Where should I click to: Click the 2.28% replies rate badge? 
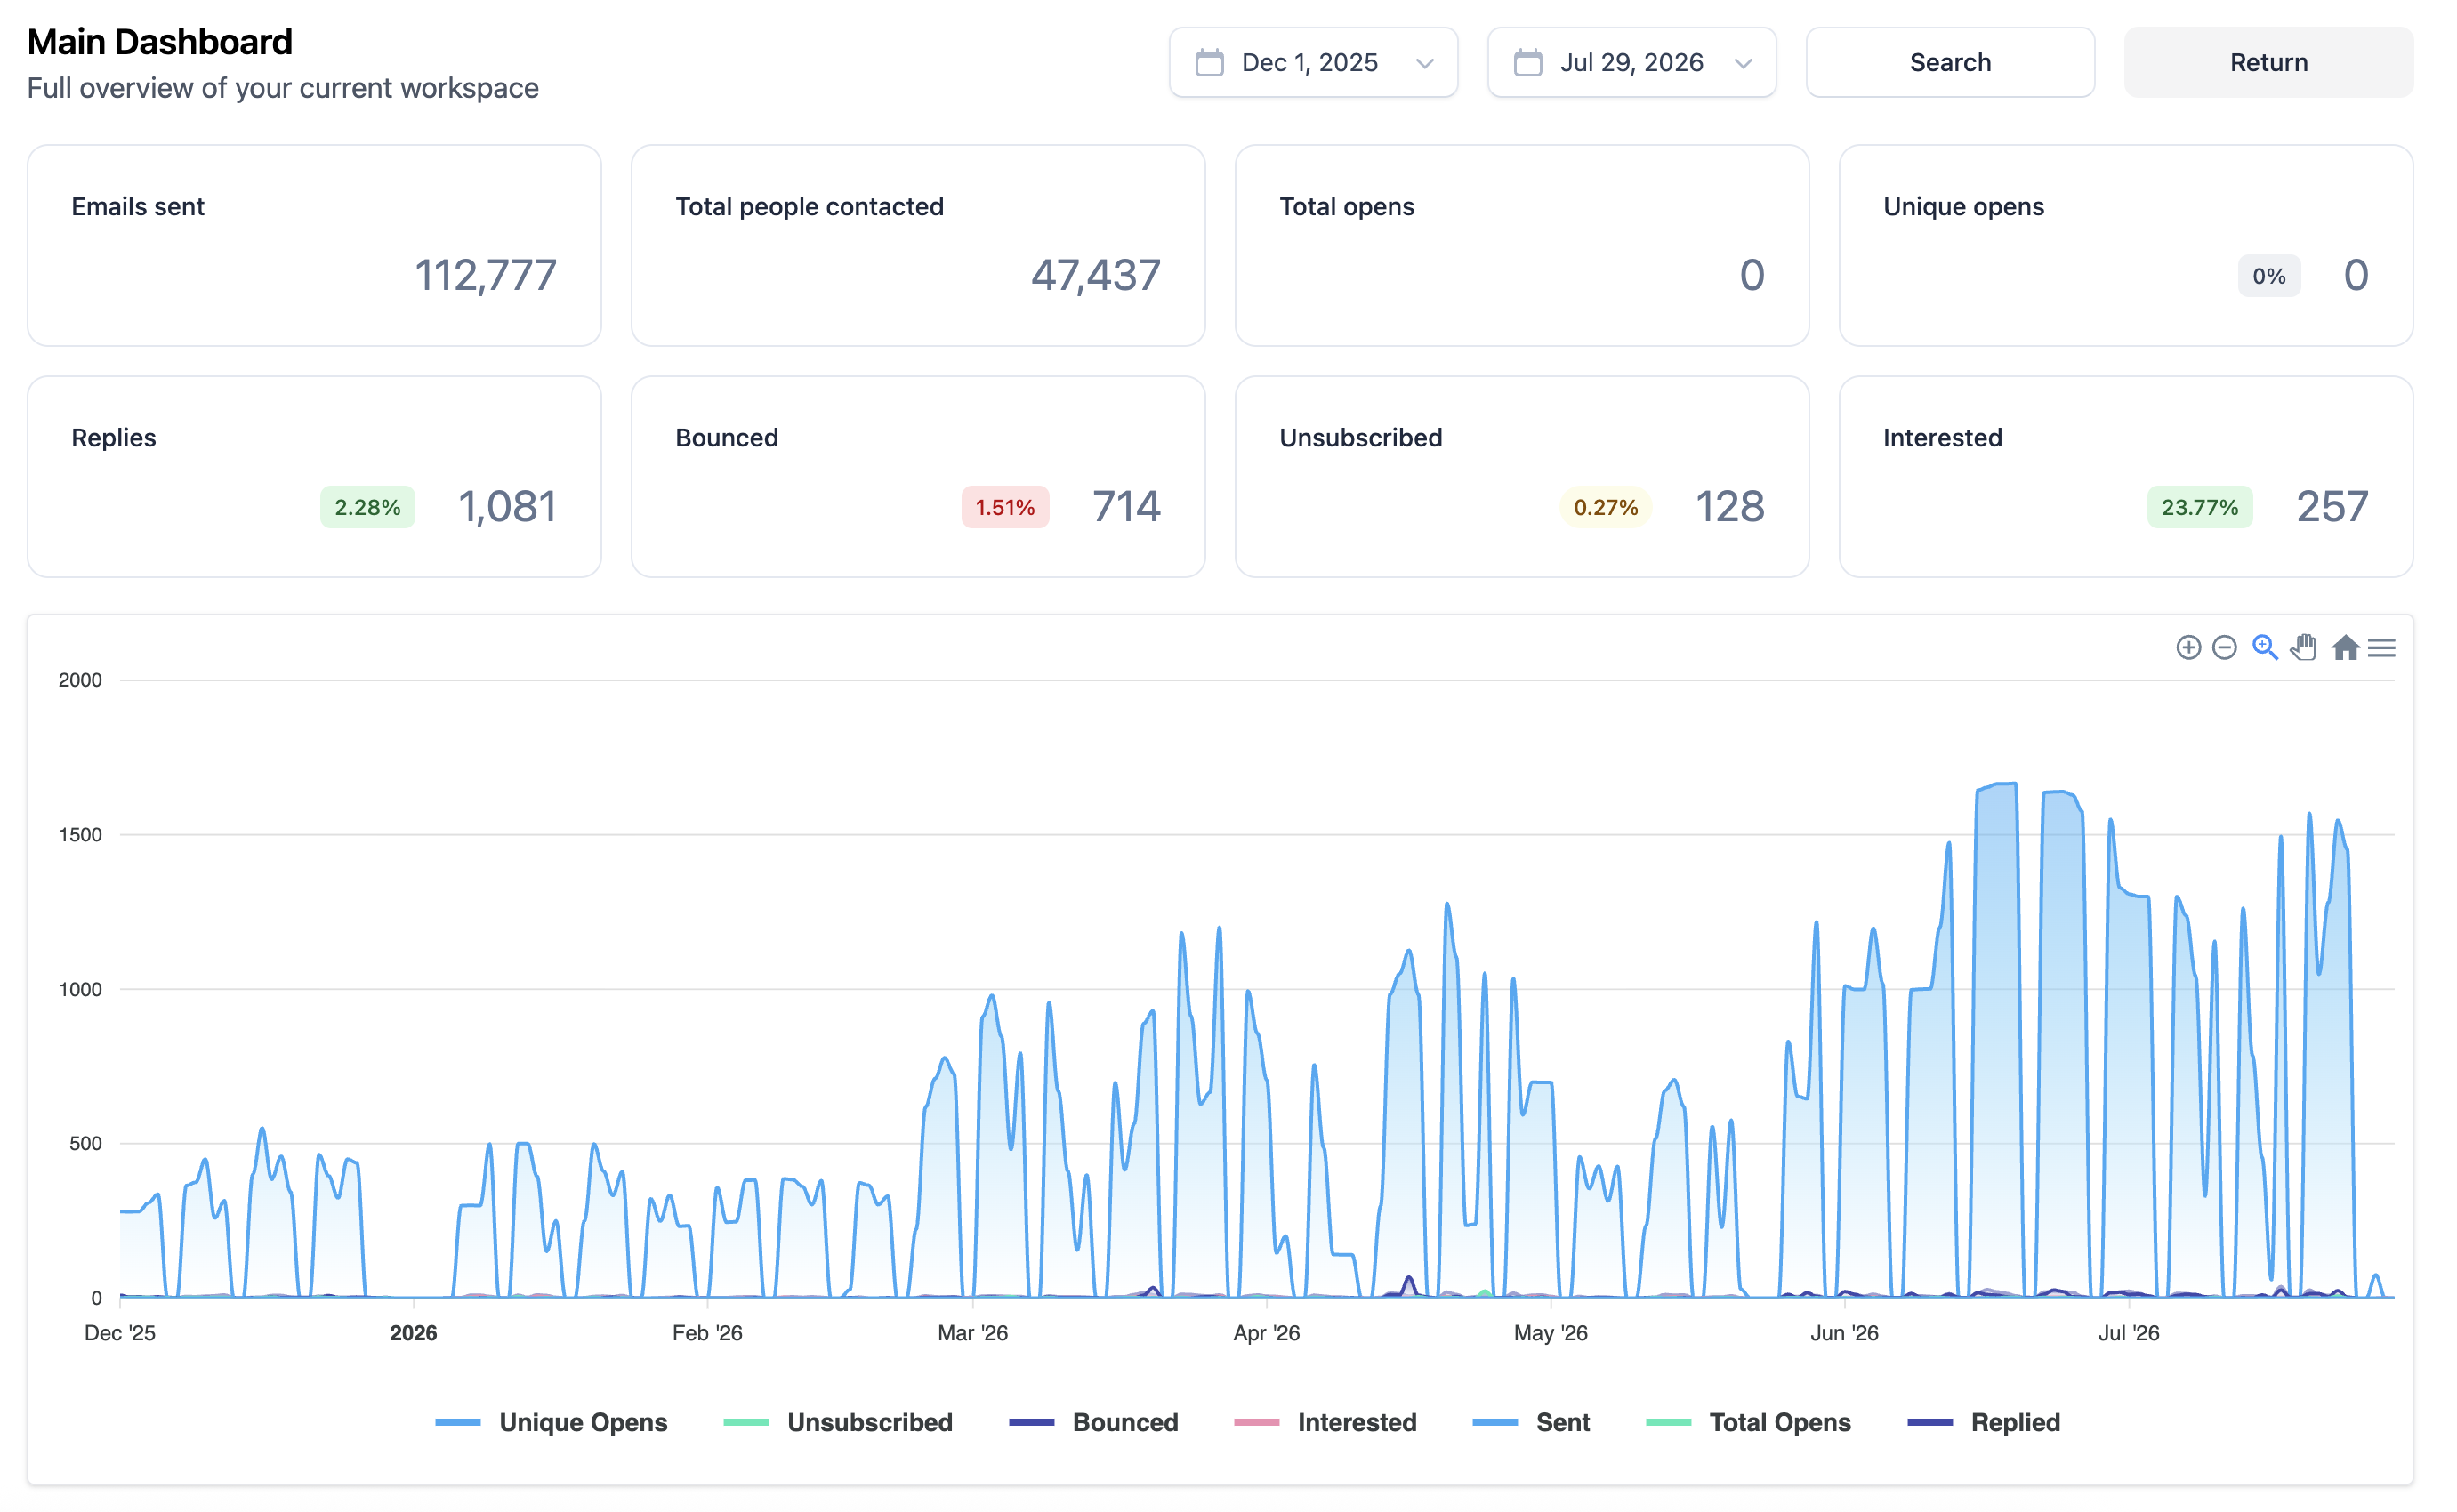point(367,507)
